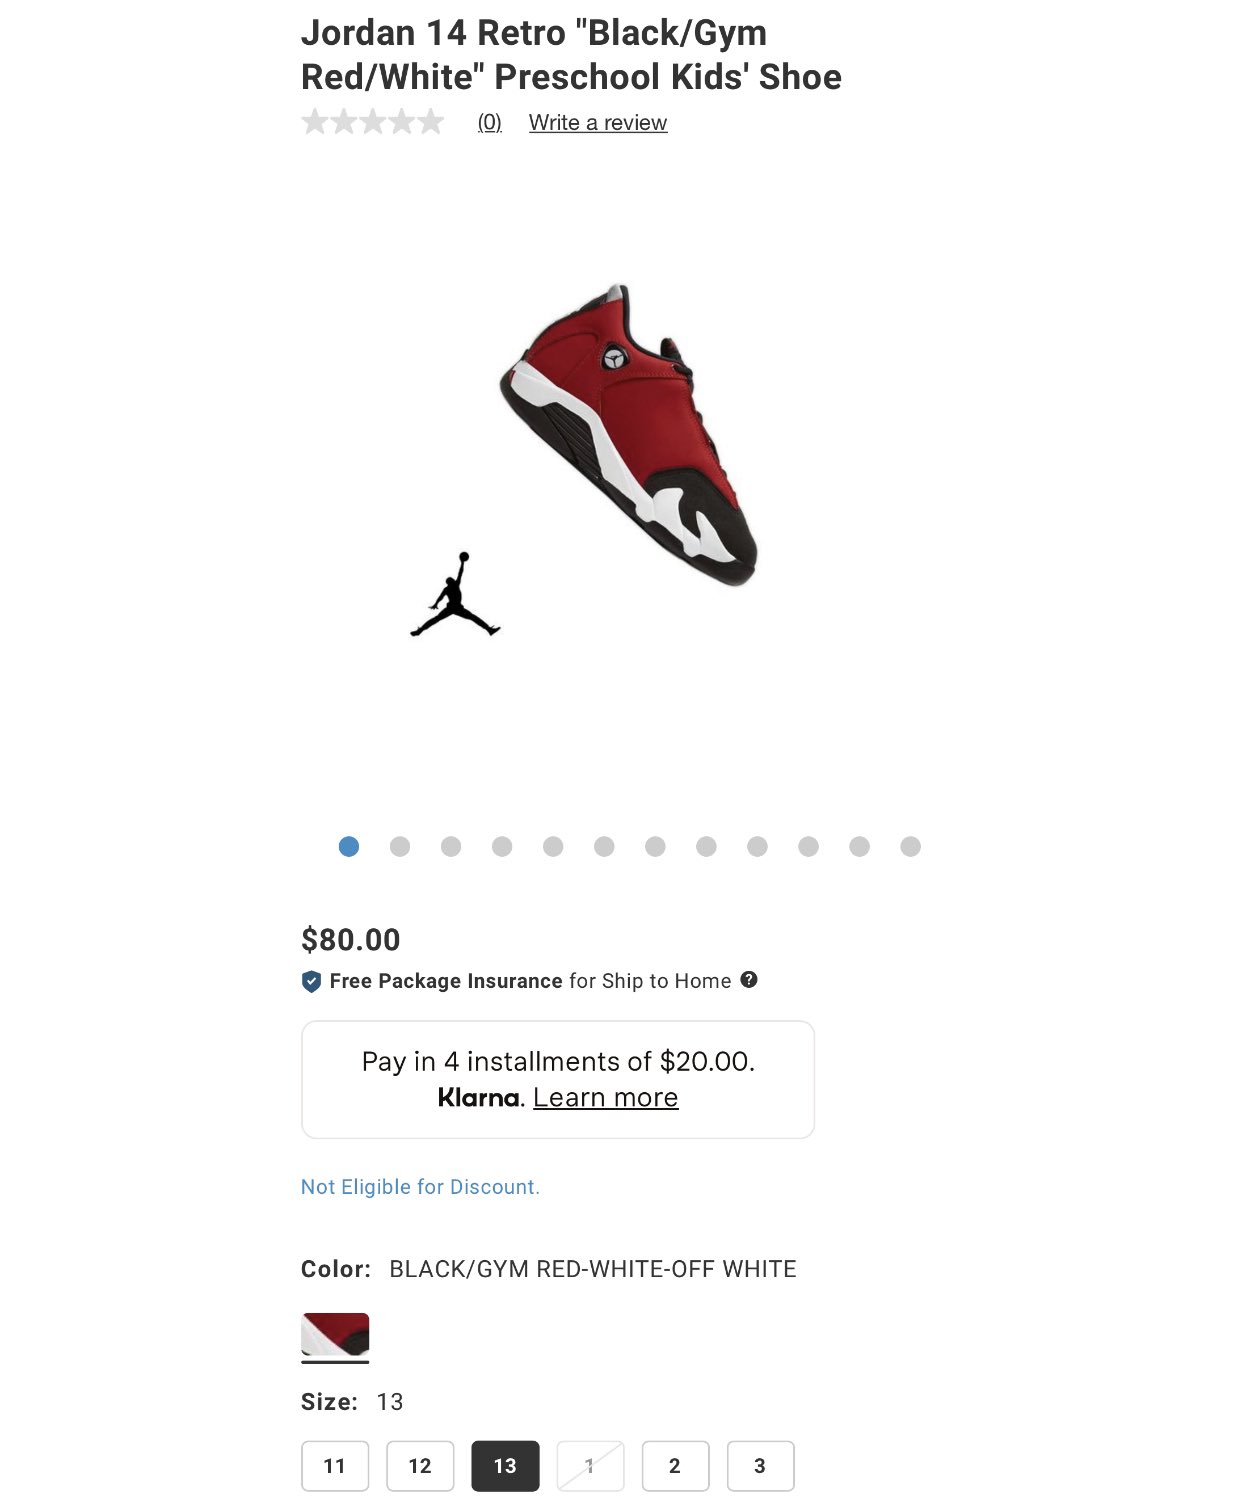Show the sixth carousel image dot
Viewport: 1242px width, 1504px height.
point(604,847)
